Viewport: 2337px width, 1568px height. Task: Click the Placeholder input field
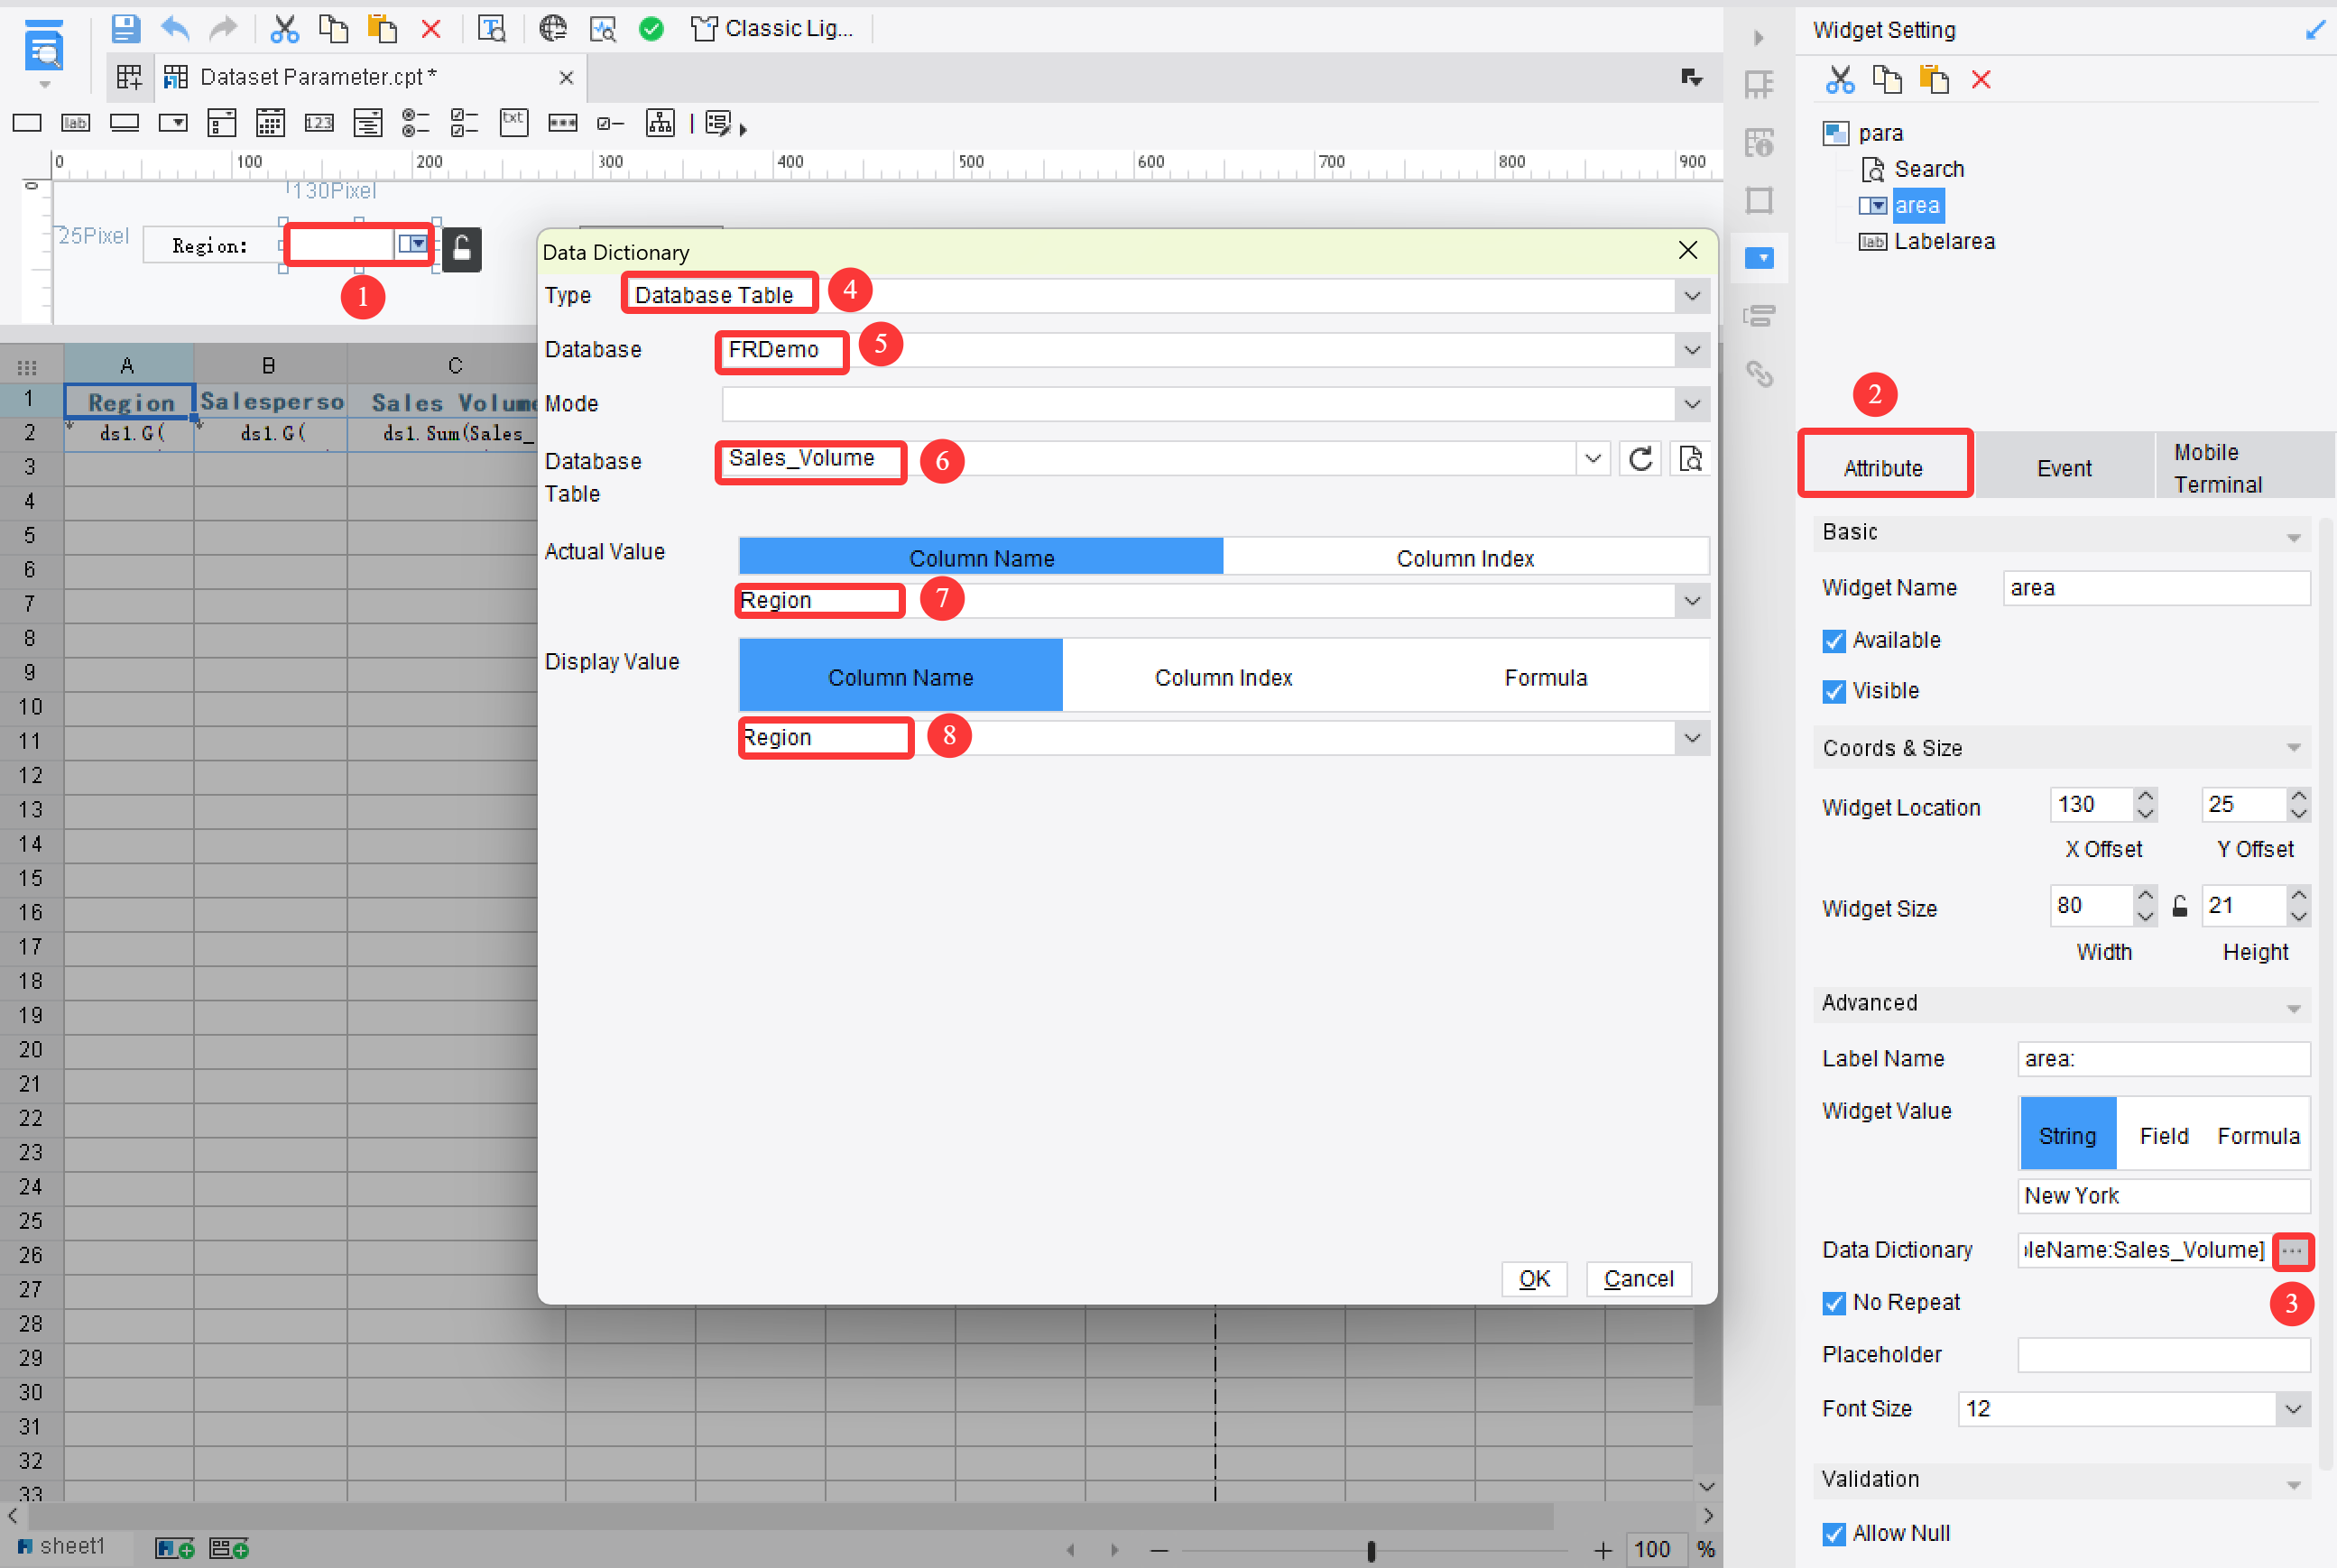(x=2163, y=1355)
